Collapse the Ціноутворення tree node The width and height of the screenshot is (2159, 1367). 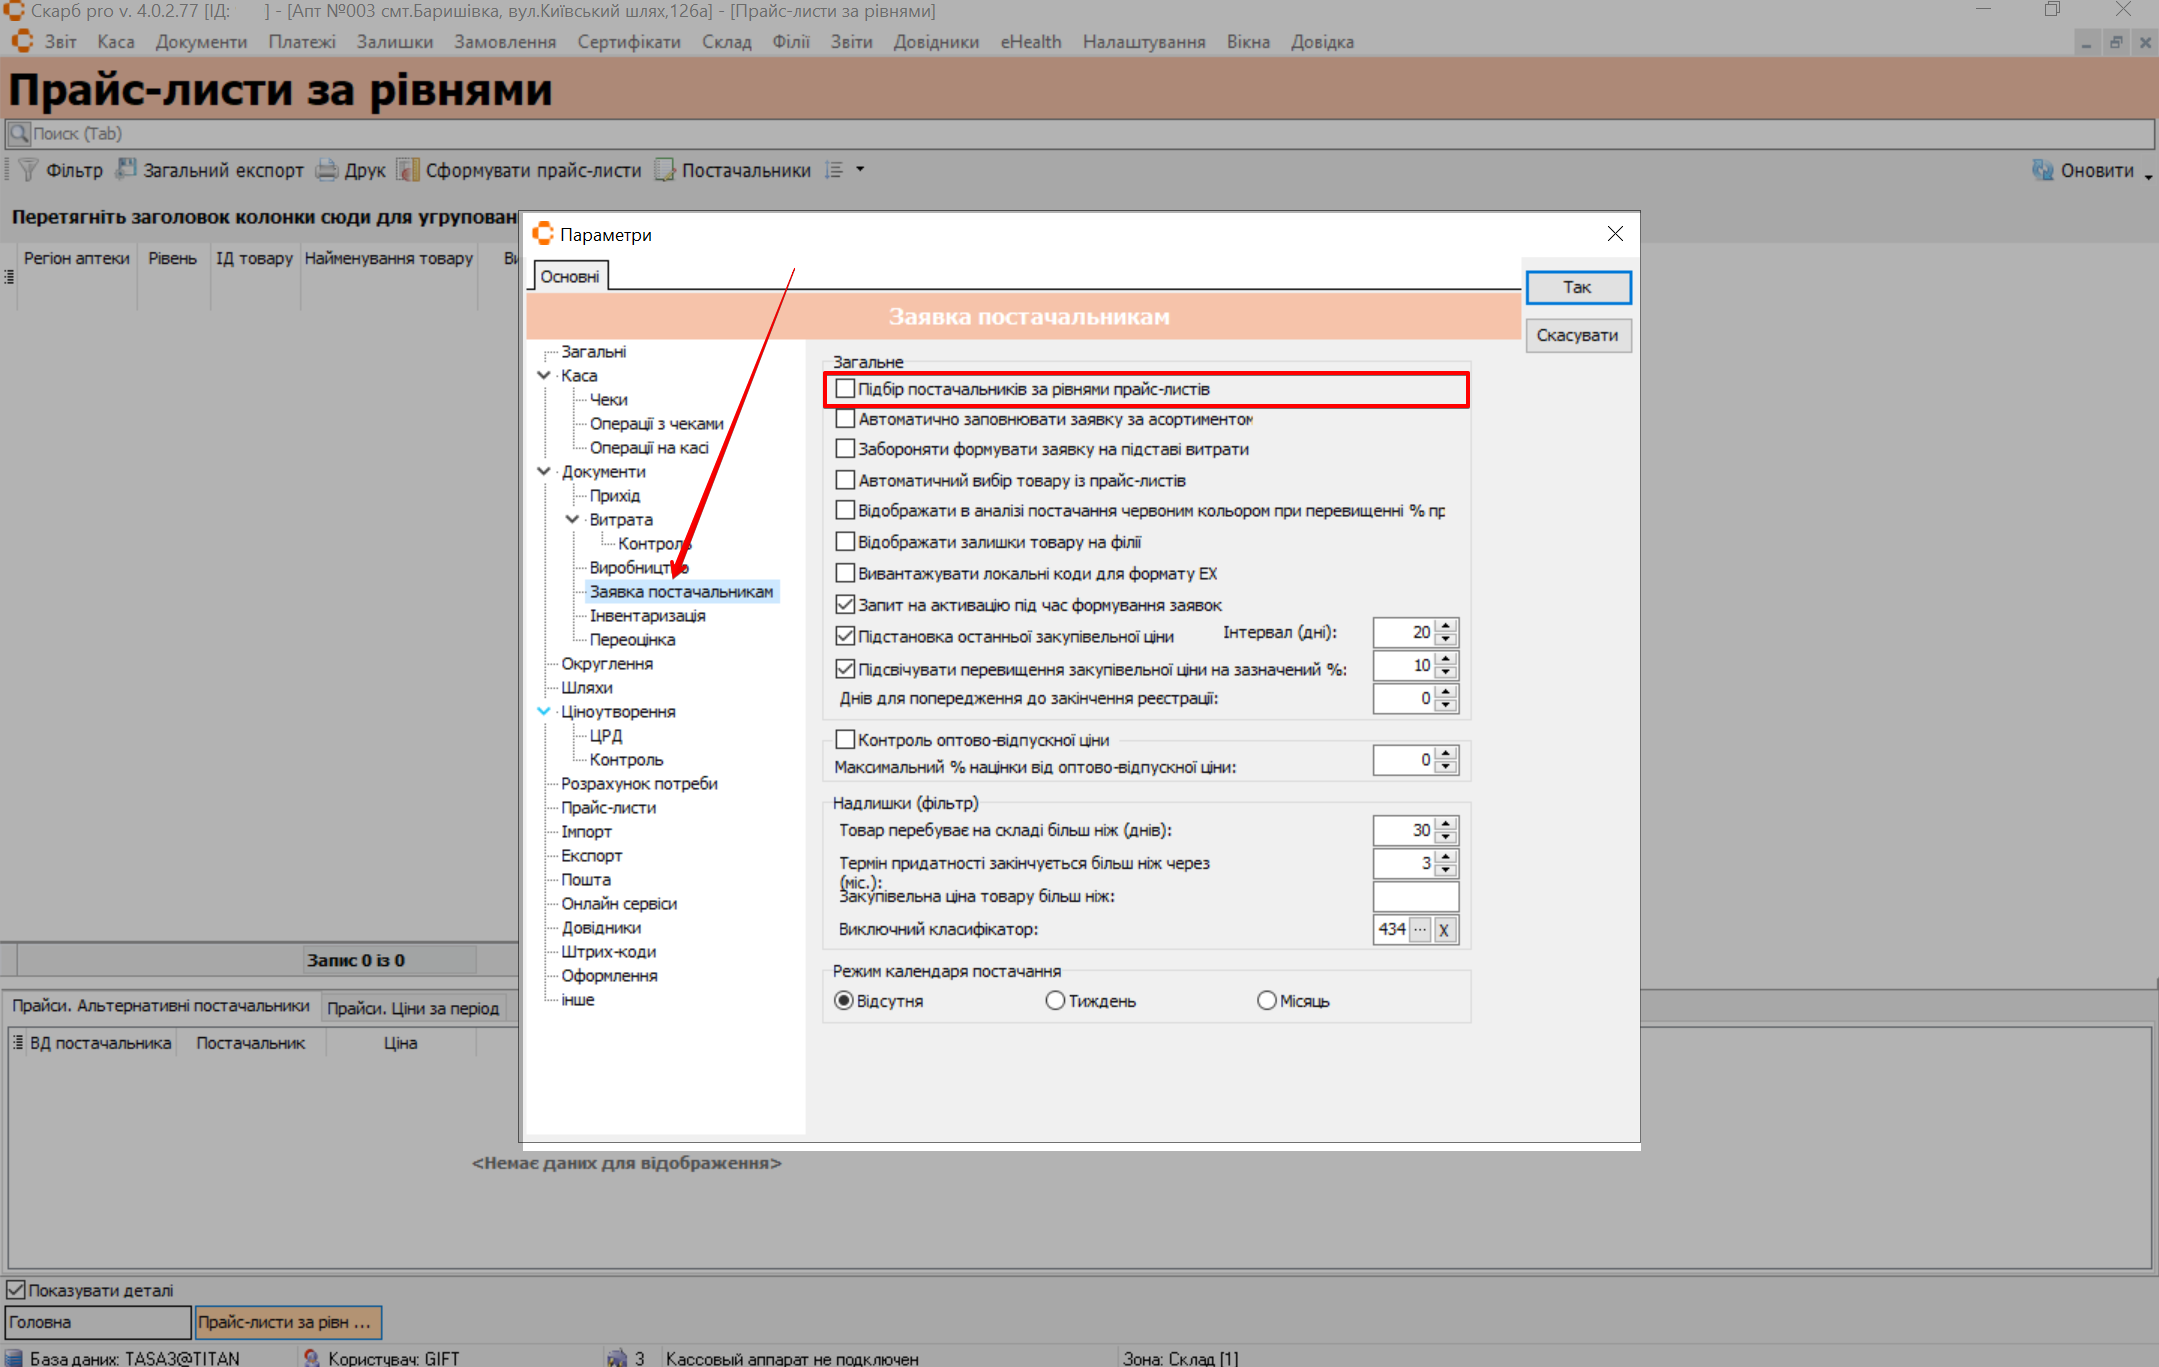pos(544,711)
